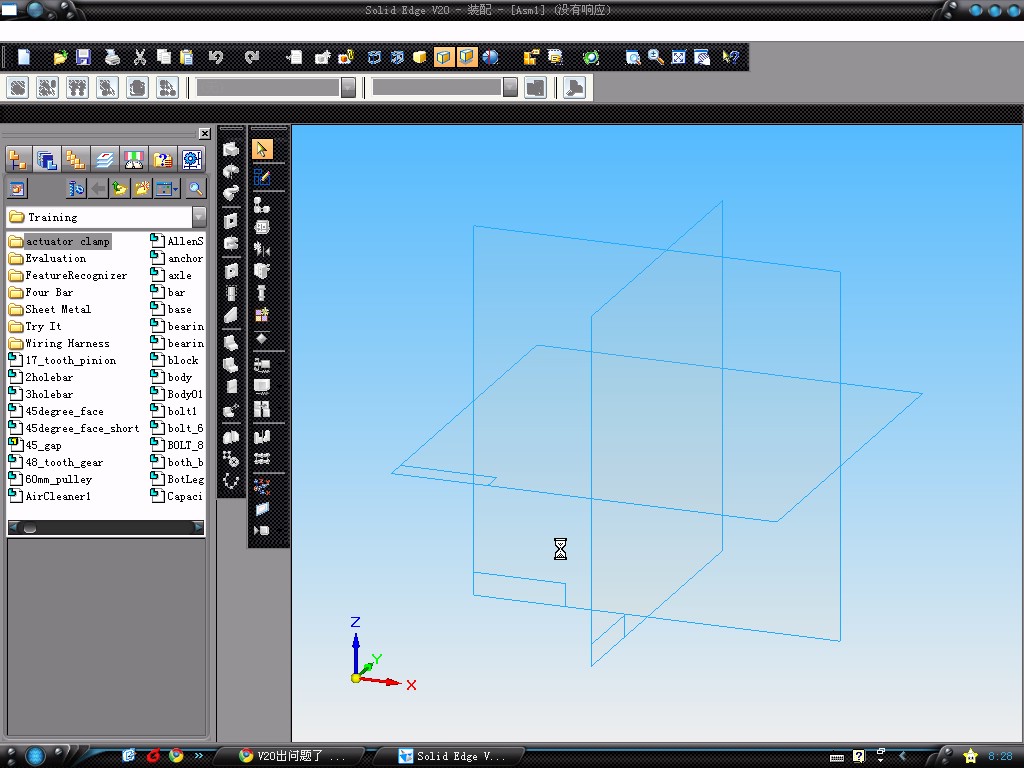1024x768 pixels.
Task: Expand the first grayed toolbar combo box
Action: [x=348, y=88]
